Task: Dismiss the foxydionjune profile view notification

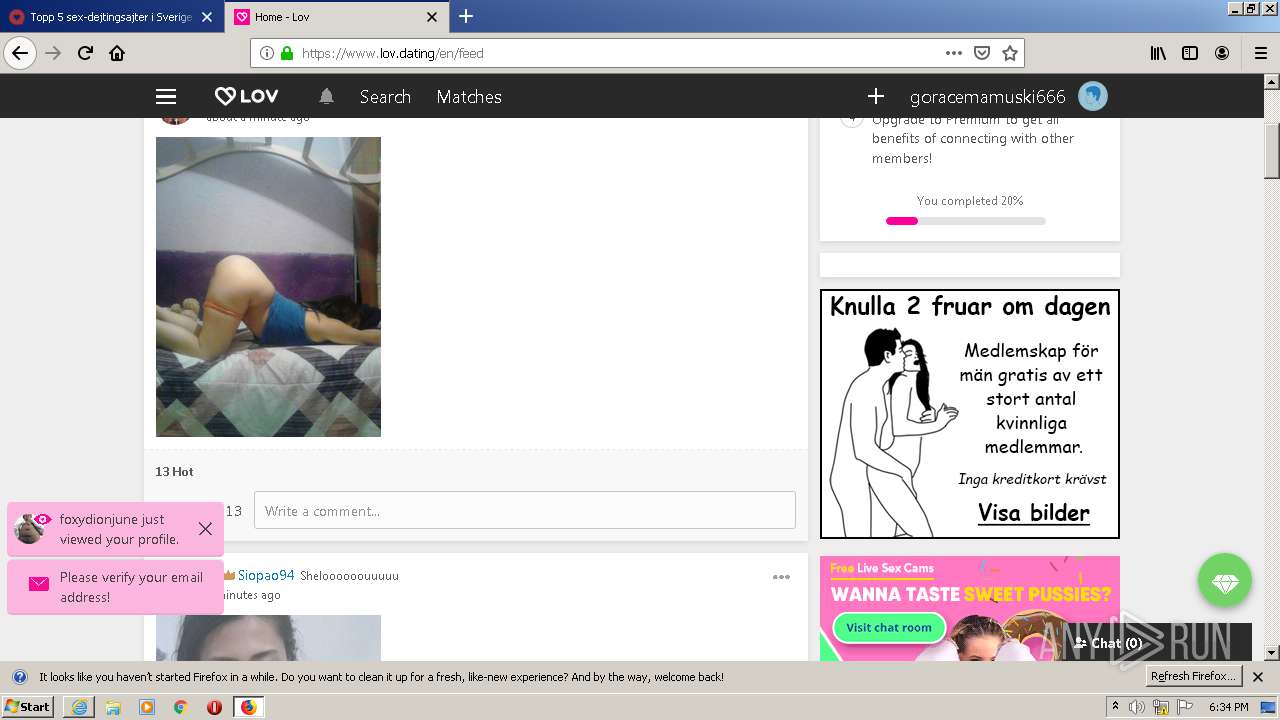Action: (205, 529)
